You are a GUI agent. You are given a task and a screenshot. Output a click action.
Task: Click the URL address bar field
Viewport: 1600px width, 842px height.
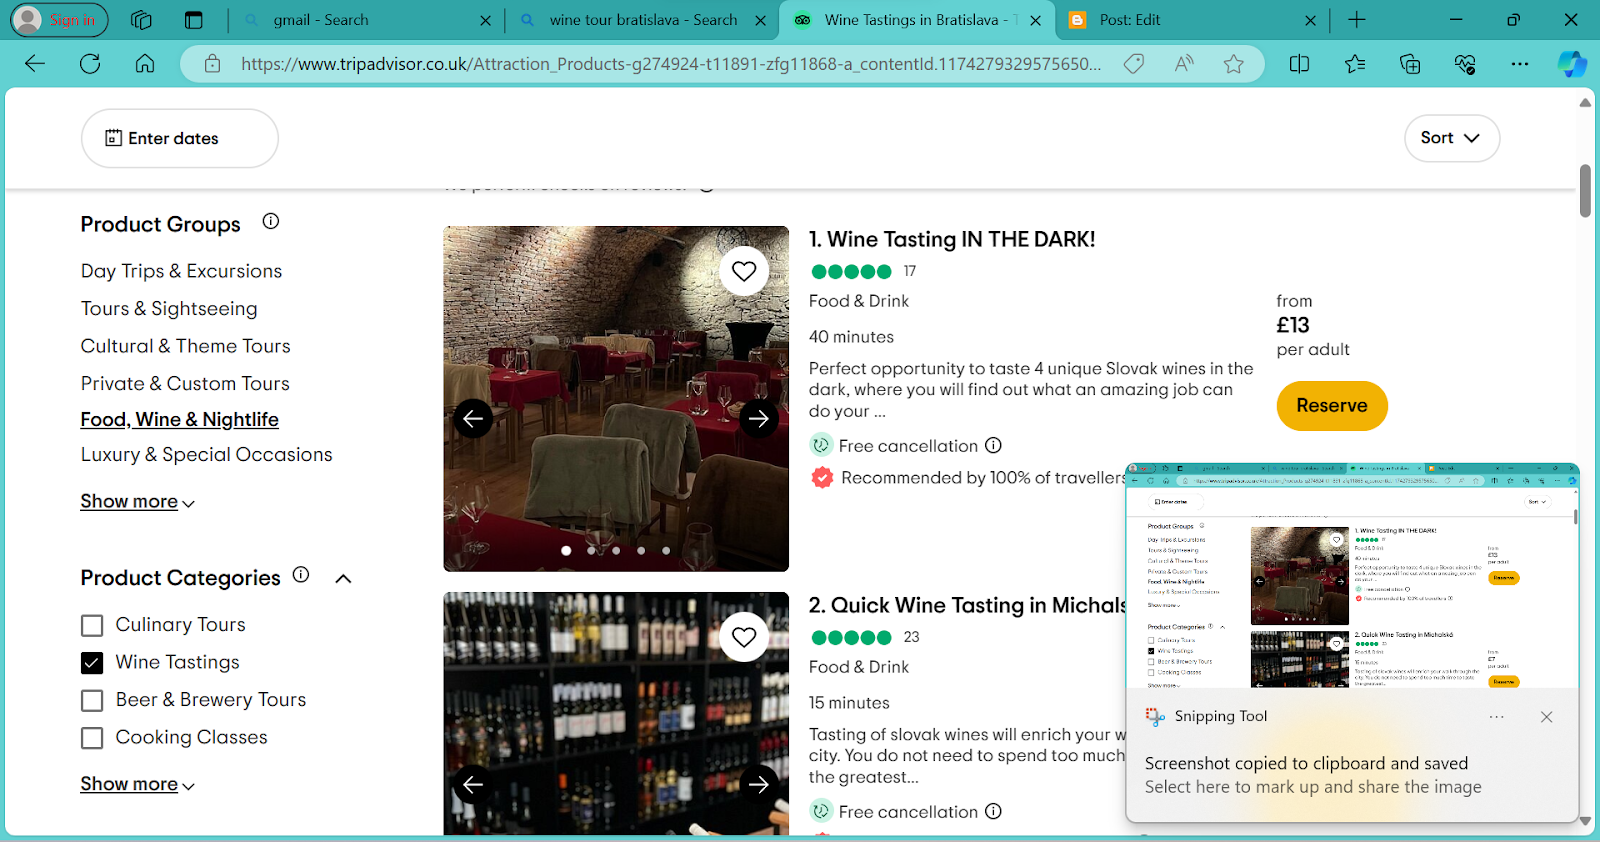(x=670, y=64)
